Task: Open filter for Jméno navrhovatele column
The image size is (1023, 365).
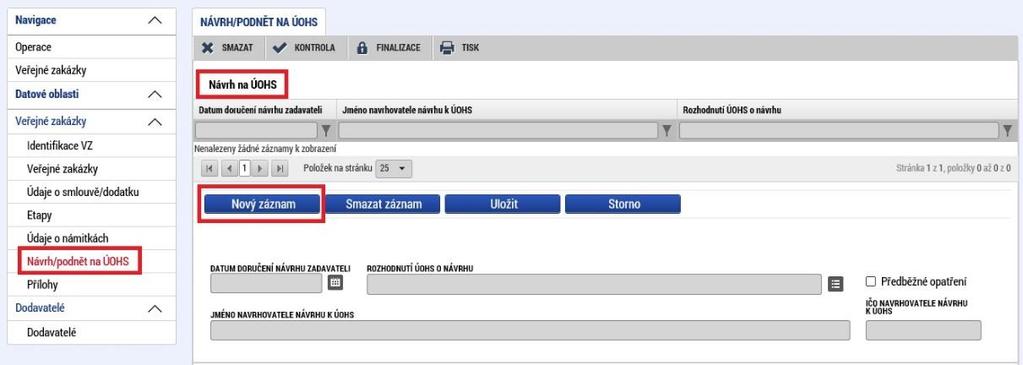Action: coord(667,131)
